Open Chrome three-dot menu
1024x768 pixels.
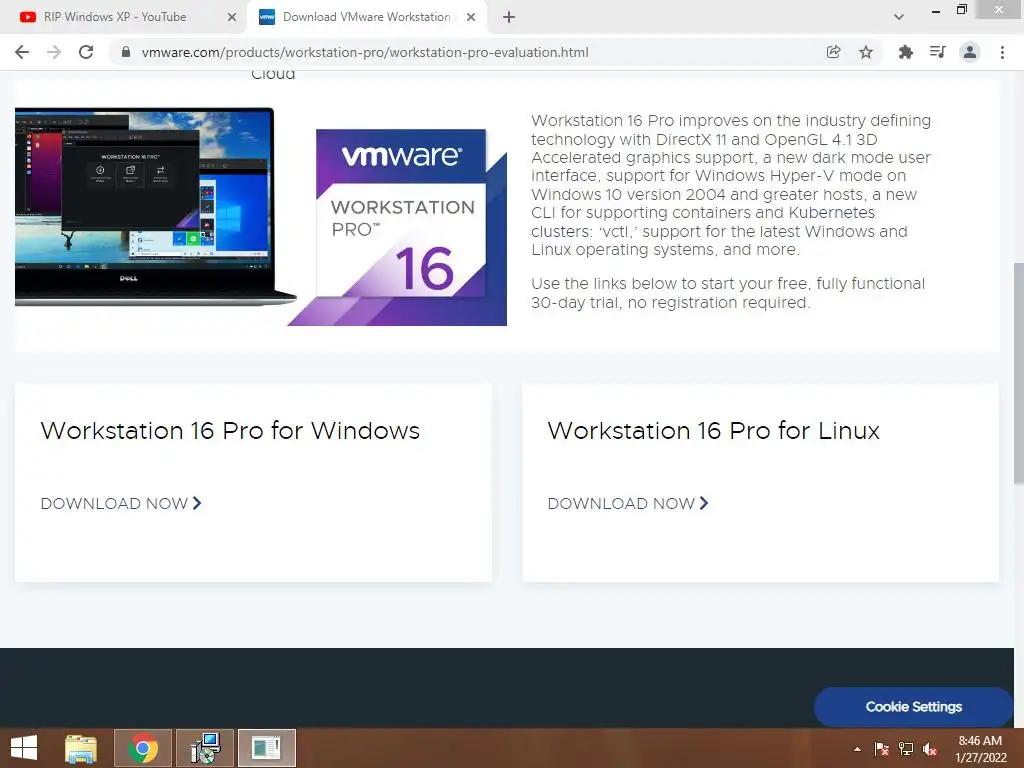click(x=1002, y=52)
